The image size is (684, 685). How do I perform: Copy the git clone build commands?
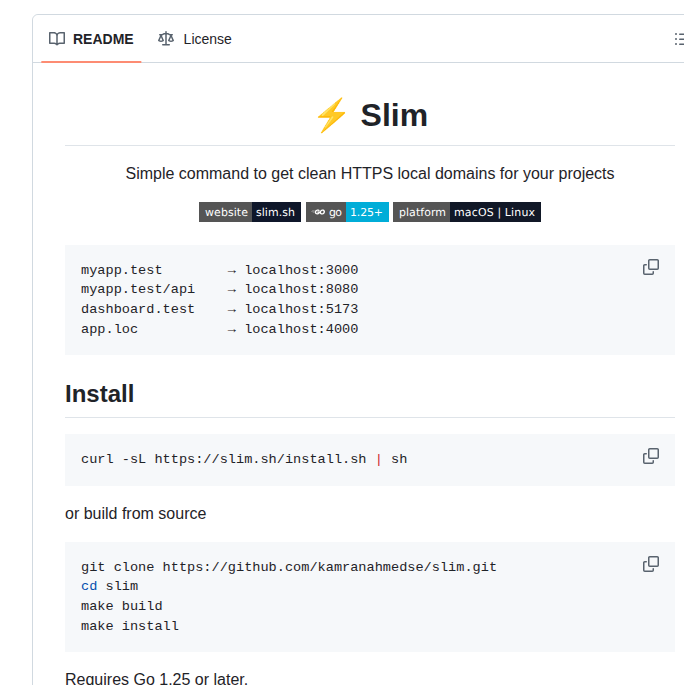click(651, 564)
